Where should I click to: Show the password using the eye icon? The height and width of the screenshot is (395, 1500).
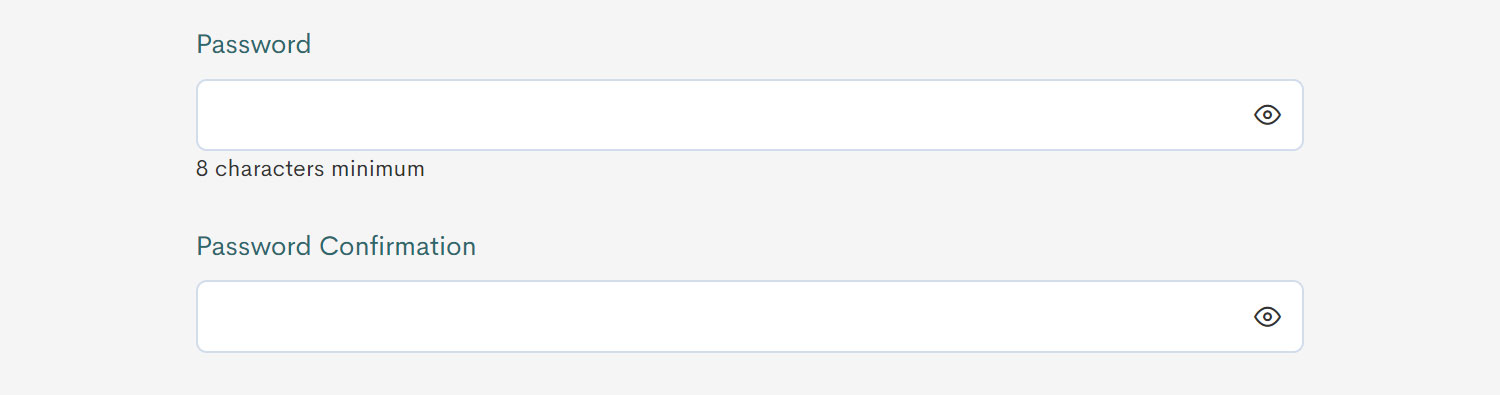[1267, 115]
